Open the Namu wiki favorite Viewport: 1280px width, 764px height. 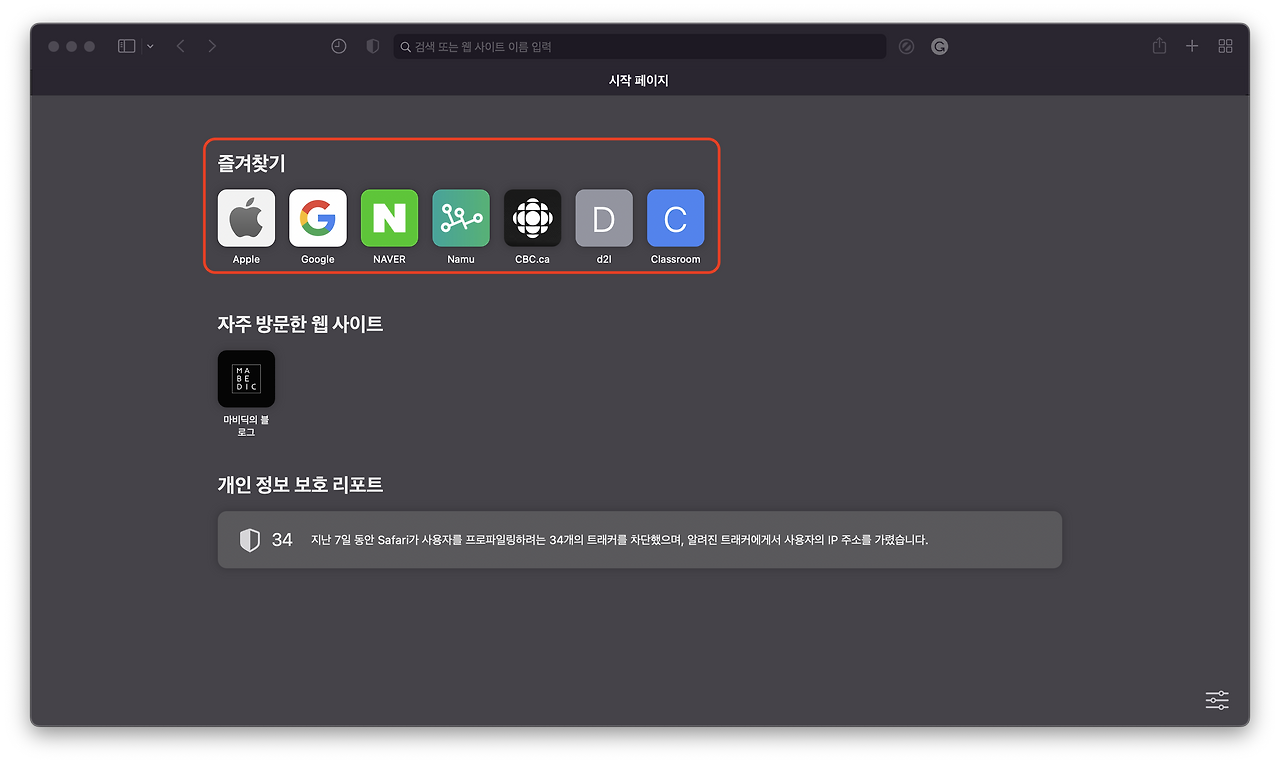[x=460, y=219]
